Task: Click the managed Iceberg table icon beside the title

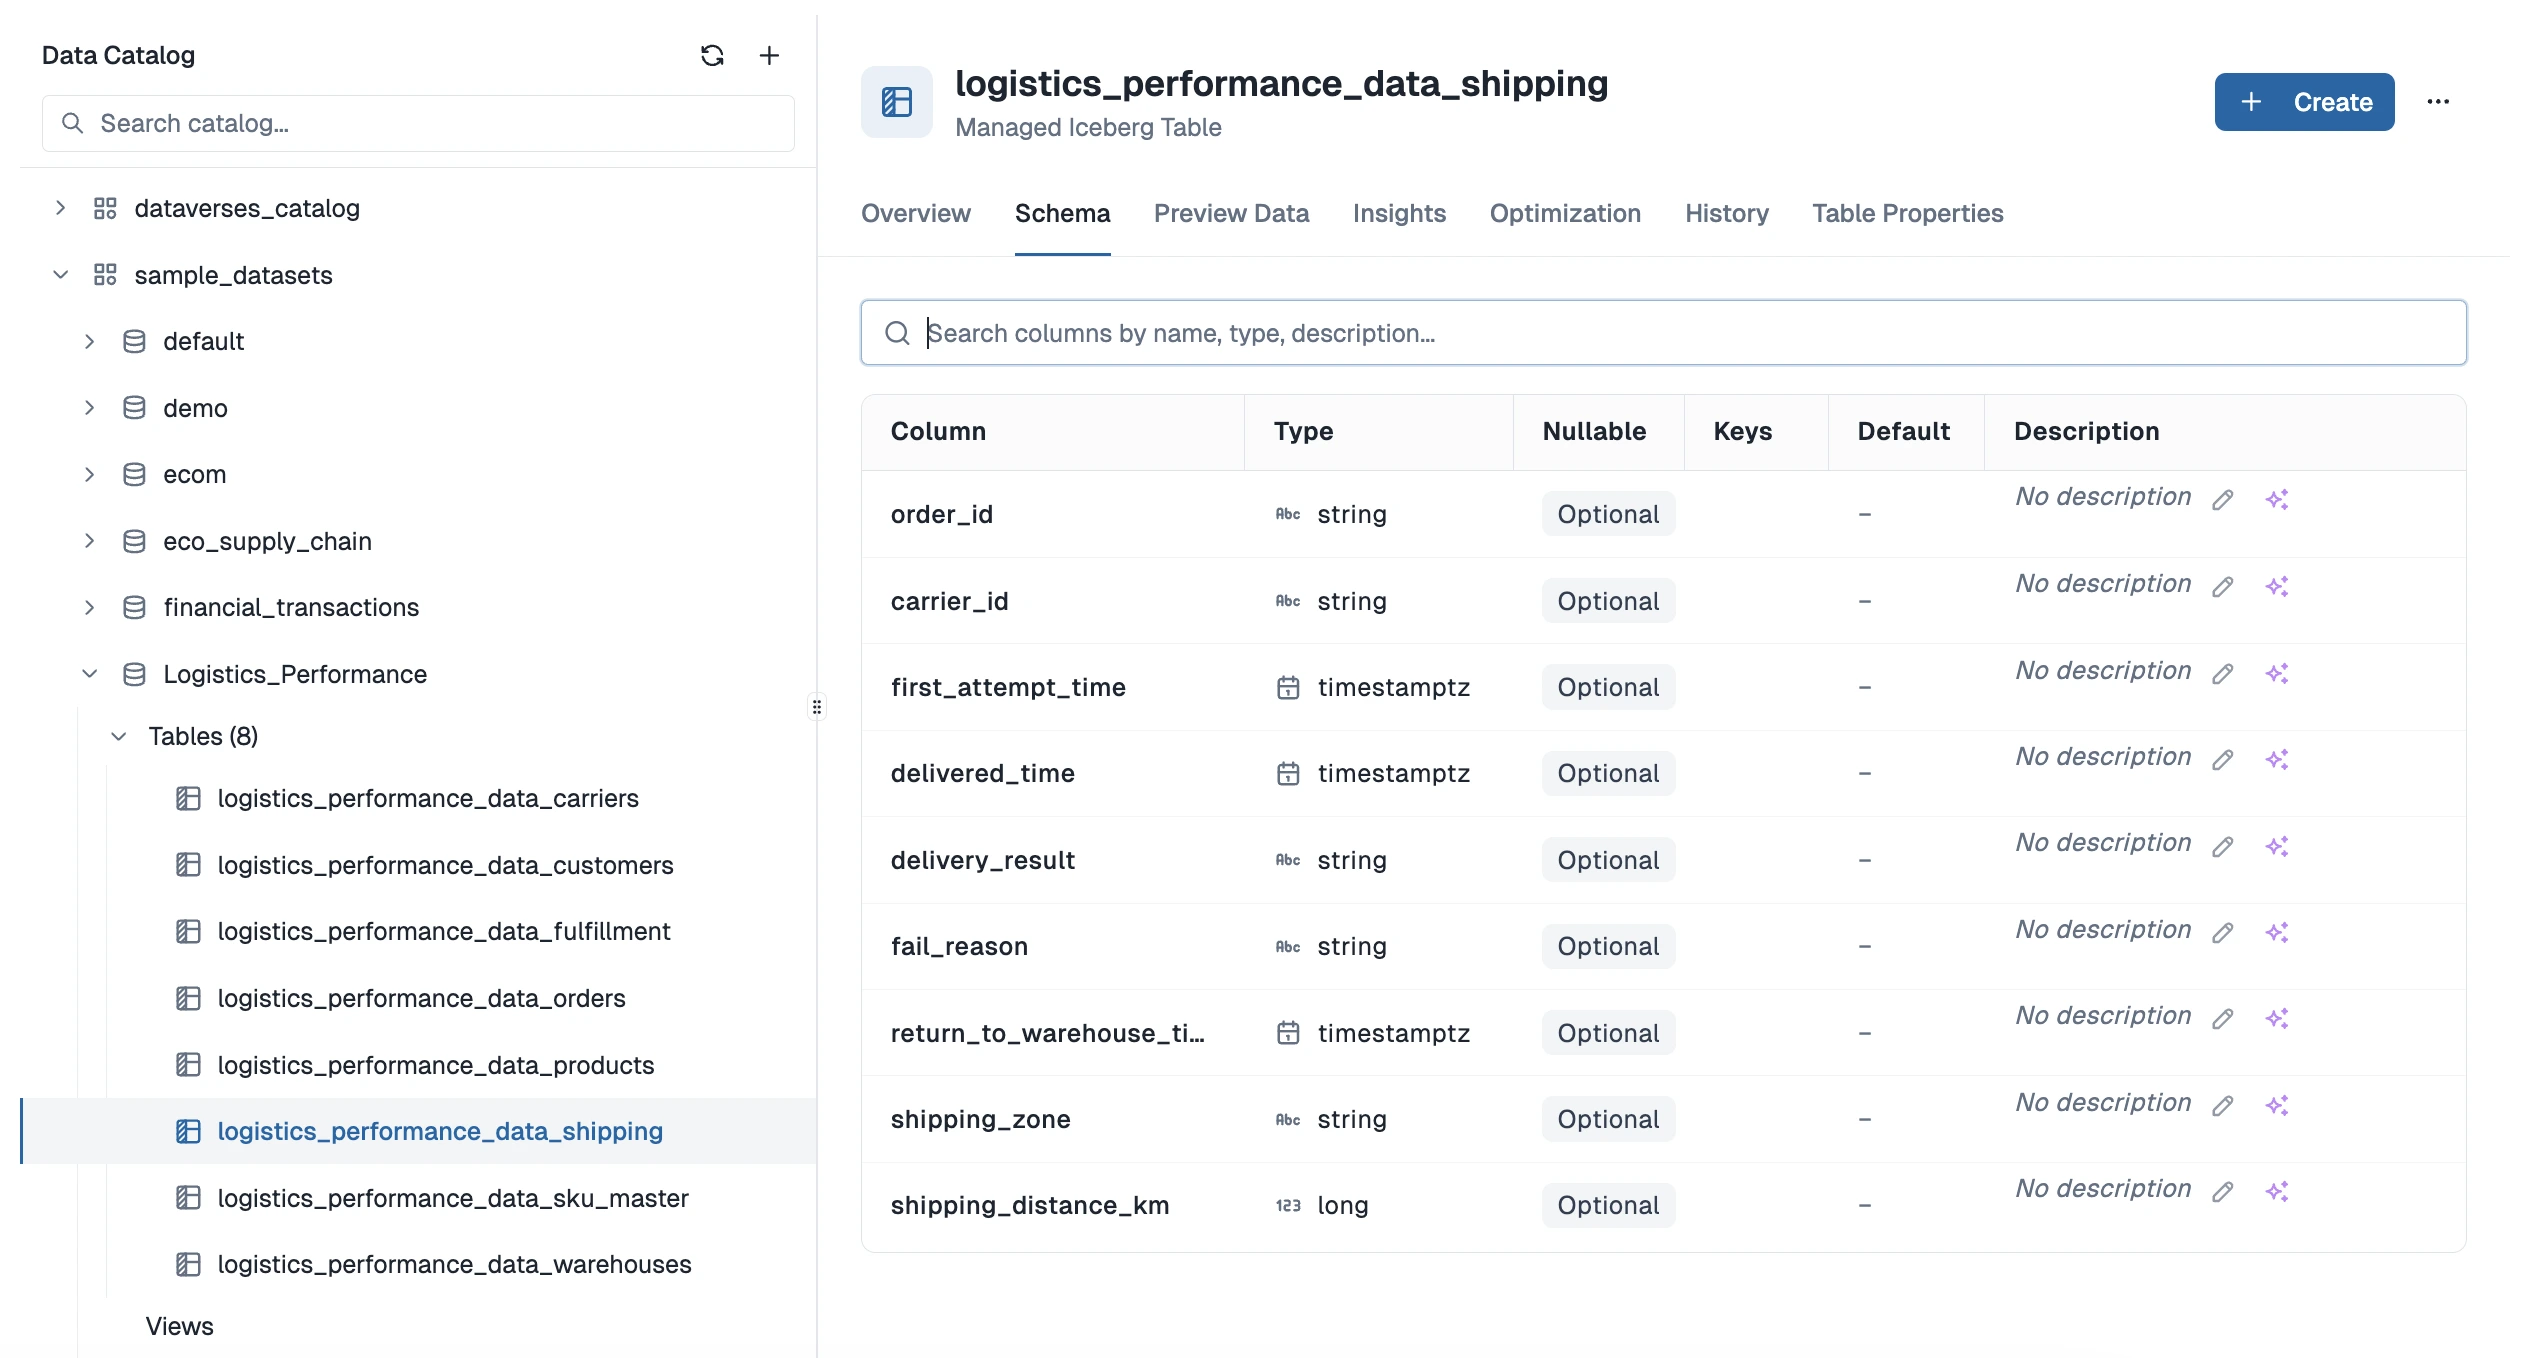Action: click(895, 101)
